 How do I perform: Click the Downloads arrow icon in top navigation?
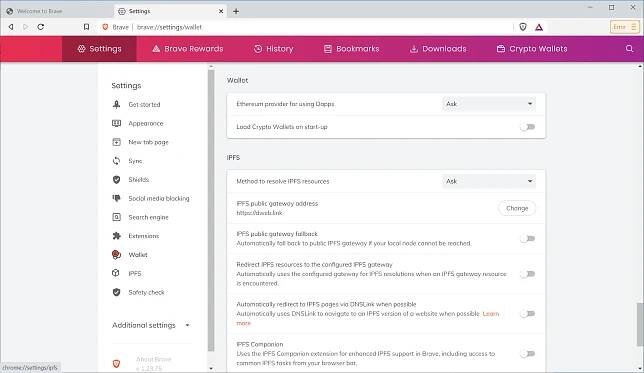414,49
